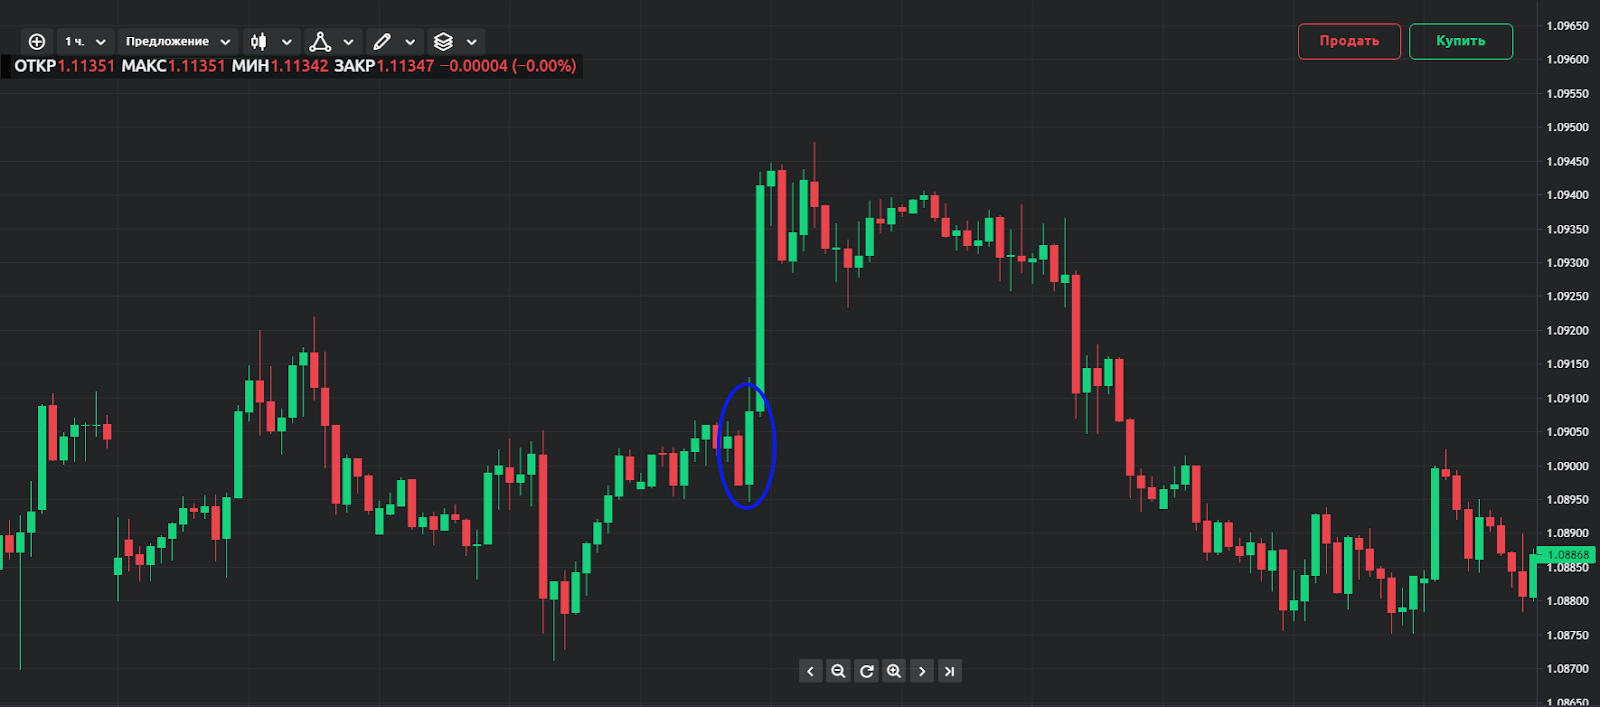Expand the chart type chevron arrow
Screen dimensions: 1600x707
[x=287, y=42]
